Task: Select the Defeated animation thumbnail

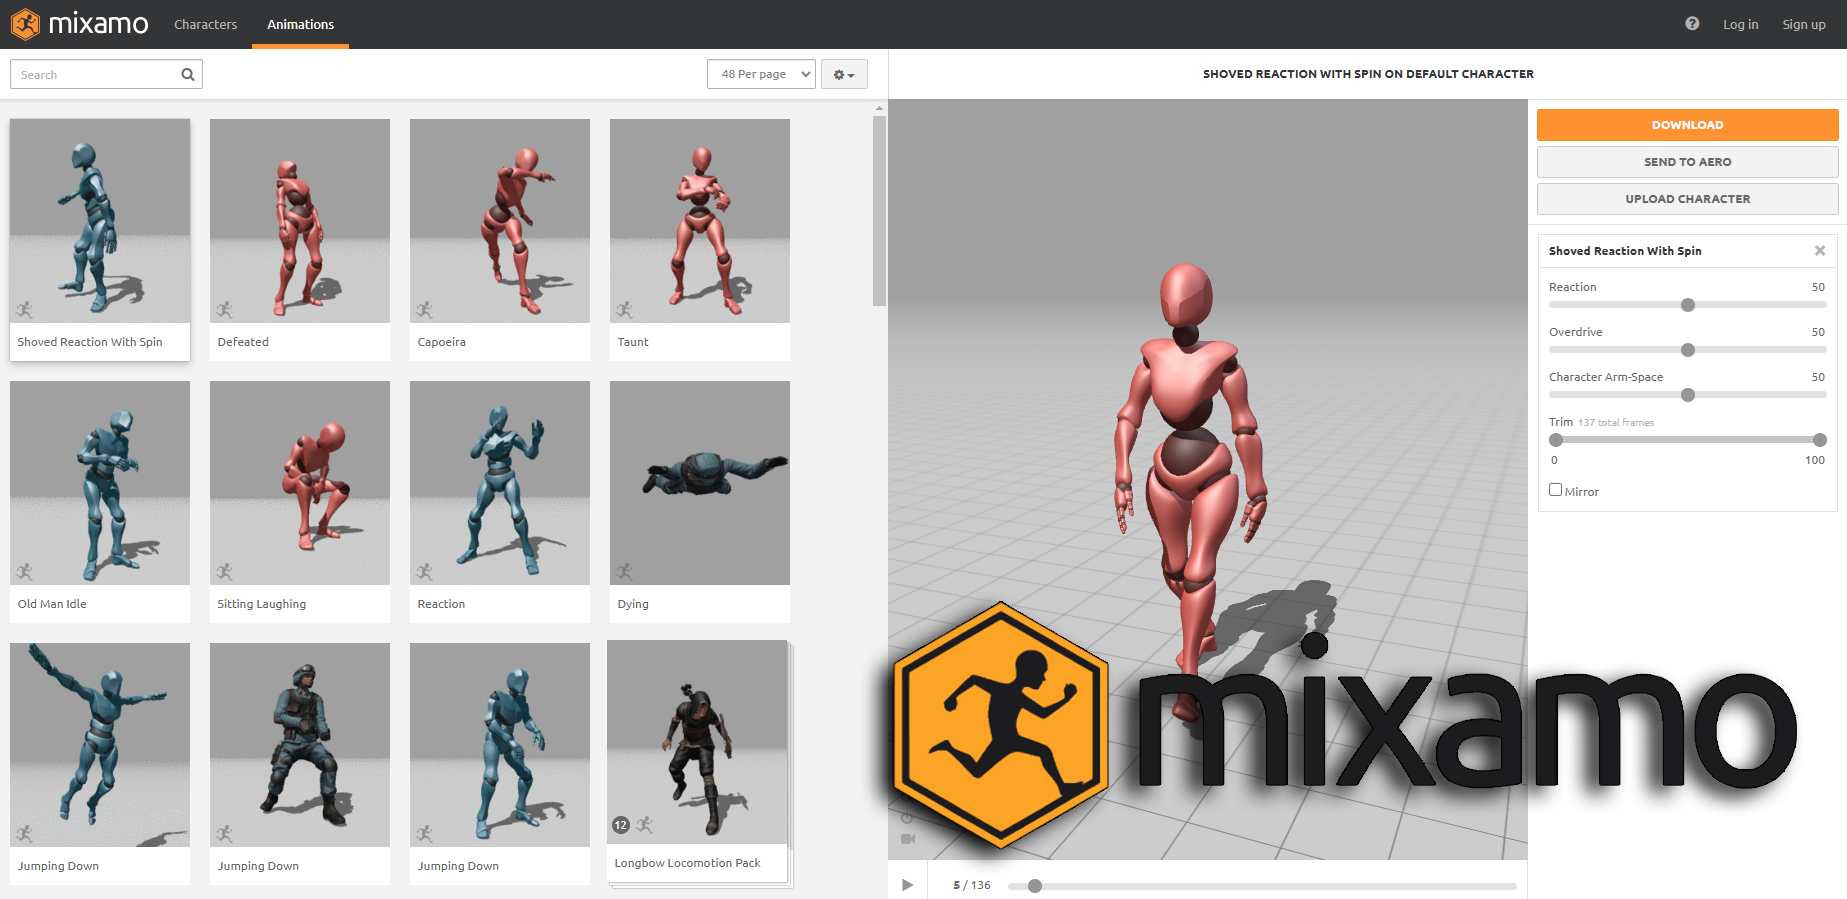Action: [300, 221]
